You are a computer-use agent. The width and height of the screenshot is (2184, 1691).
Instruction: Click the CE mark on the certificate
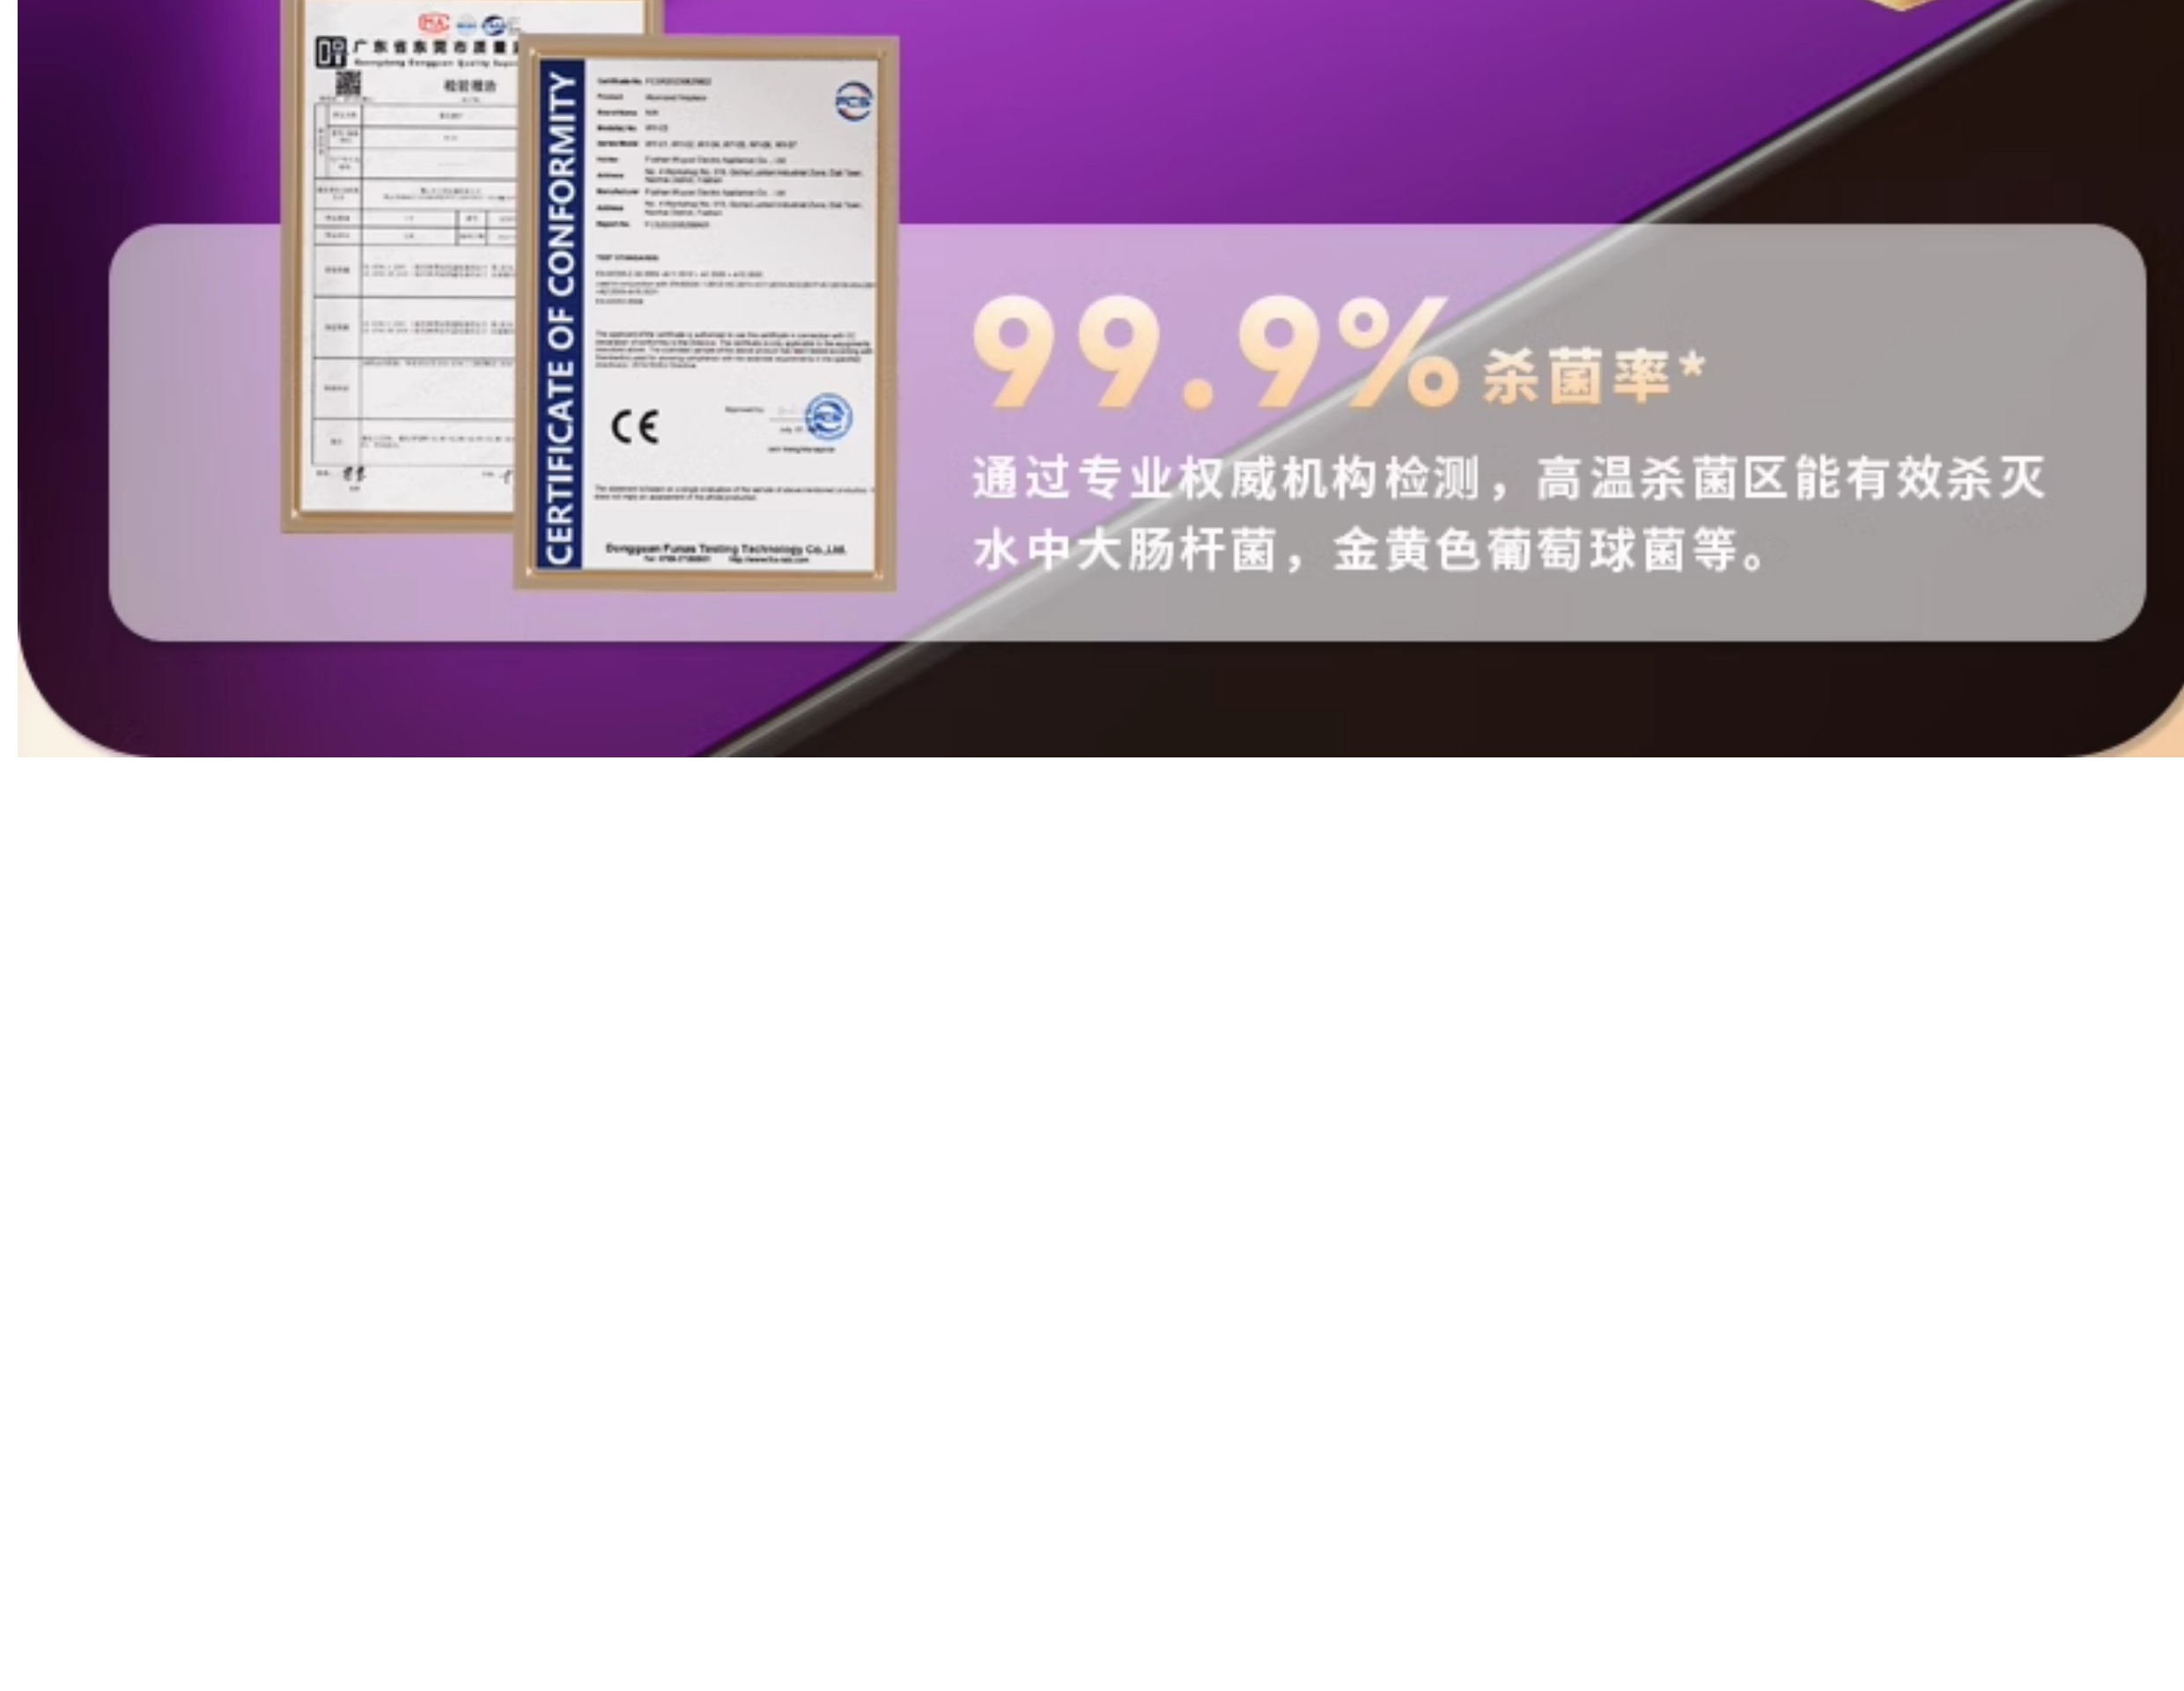tap(635, 427)
